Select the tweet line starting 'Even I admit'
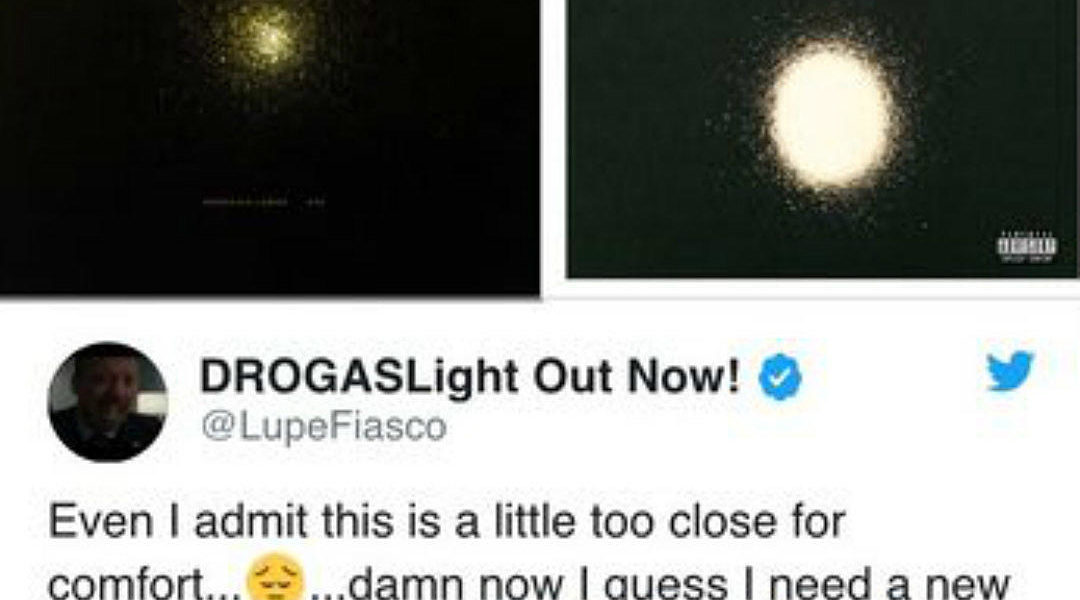 pyautogui.click(x=446, y=521)
